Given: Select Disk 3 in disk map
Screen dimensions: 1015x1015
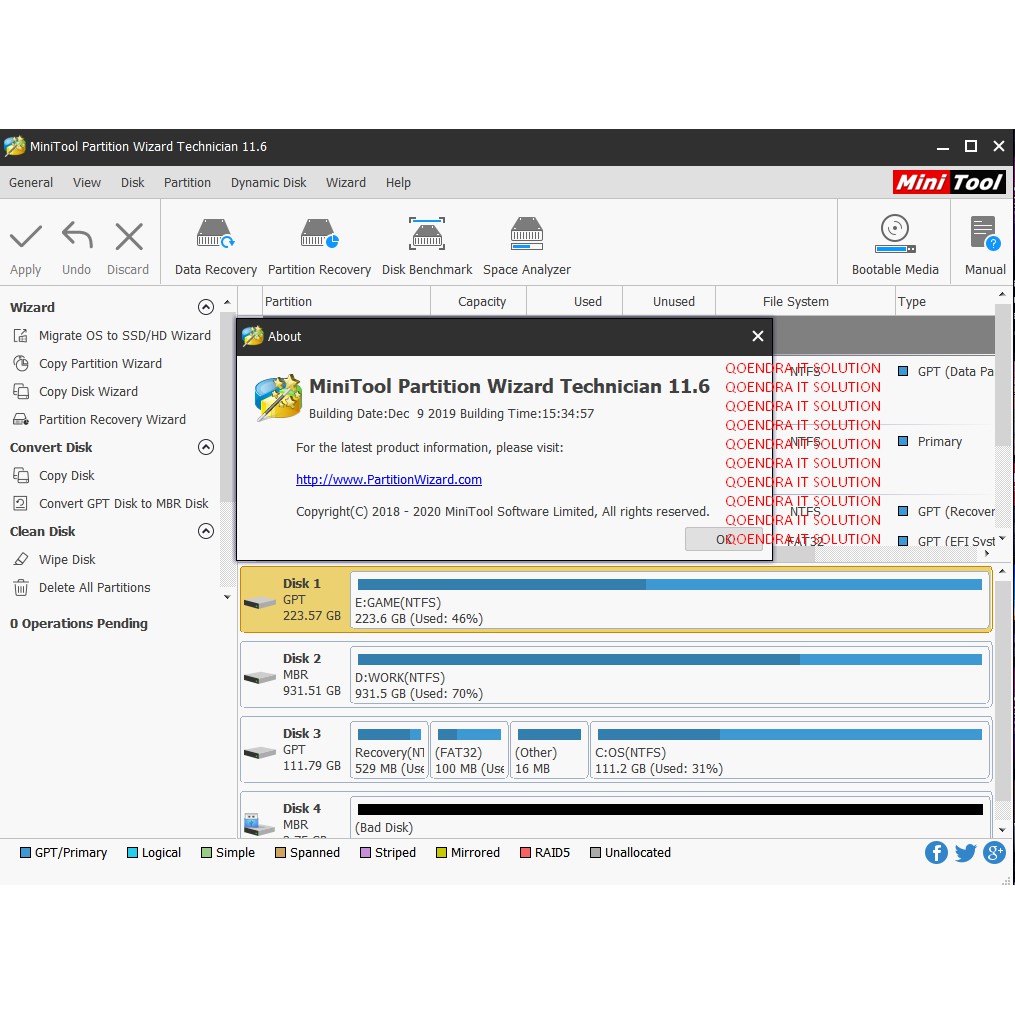Looking at the screenshot, I should pyautogui.click(x=295, y=749).
